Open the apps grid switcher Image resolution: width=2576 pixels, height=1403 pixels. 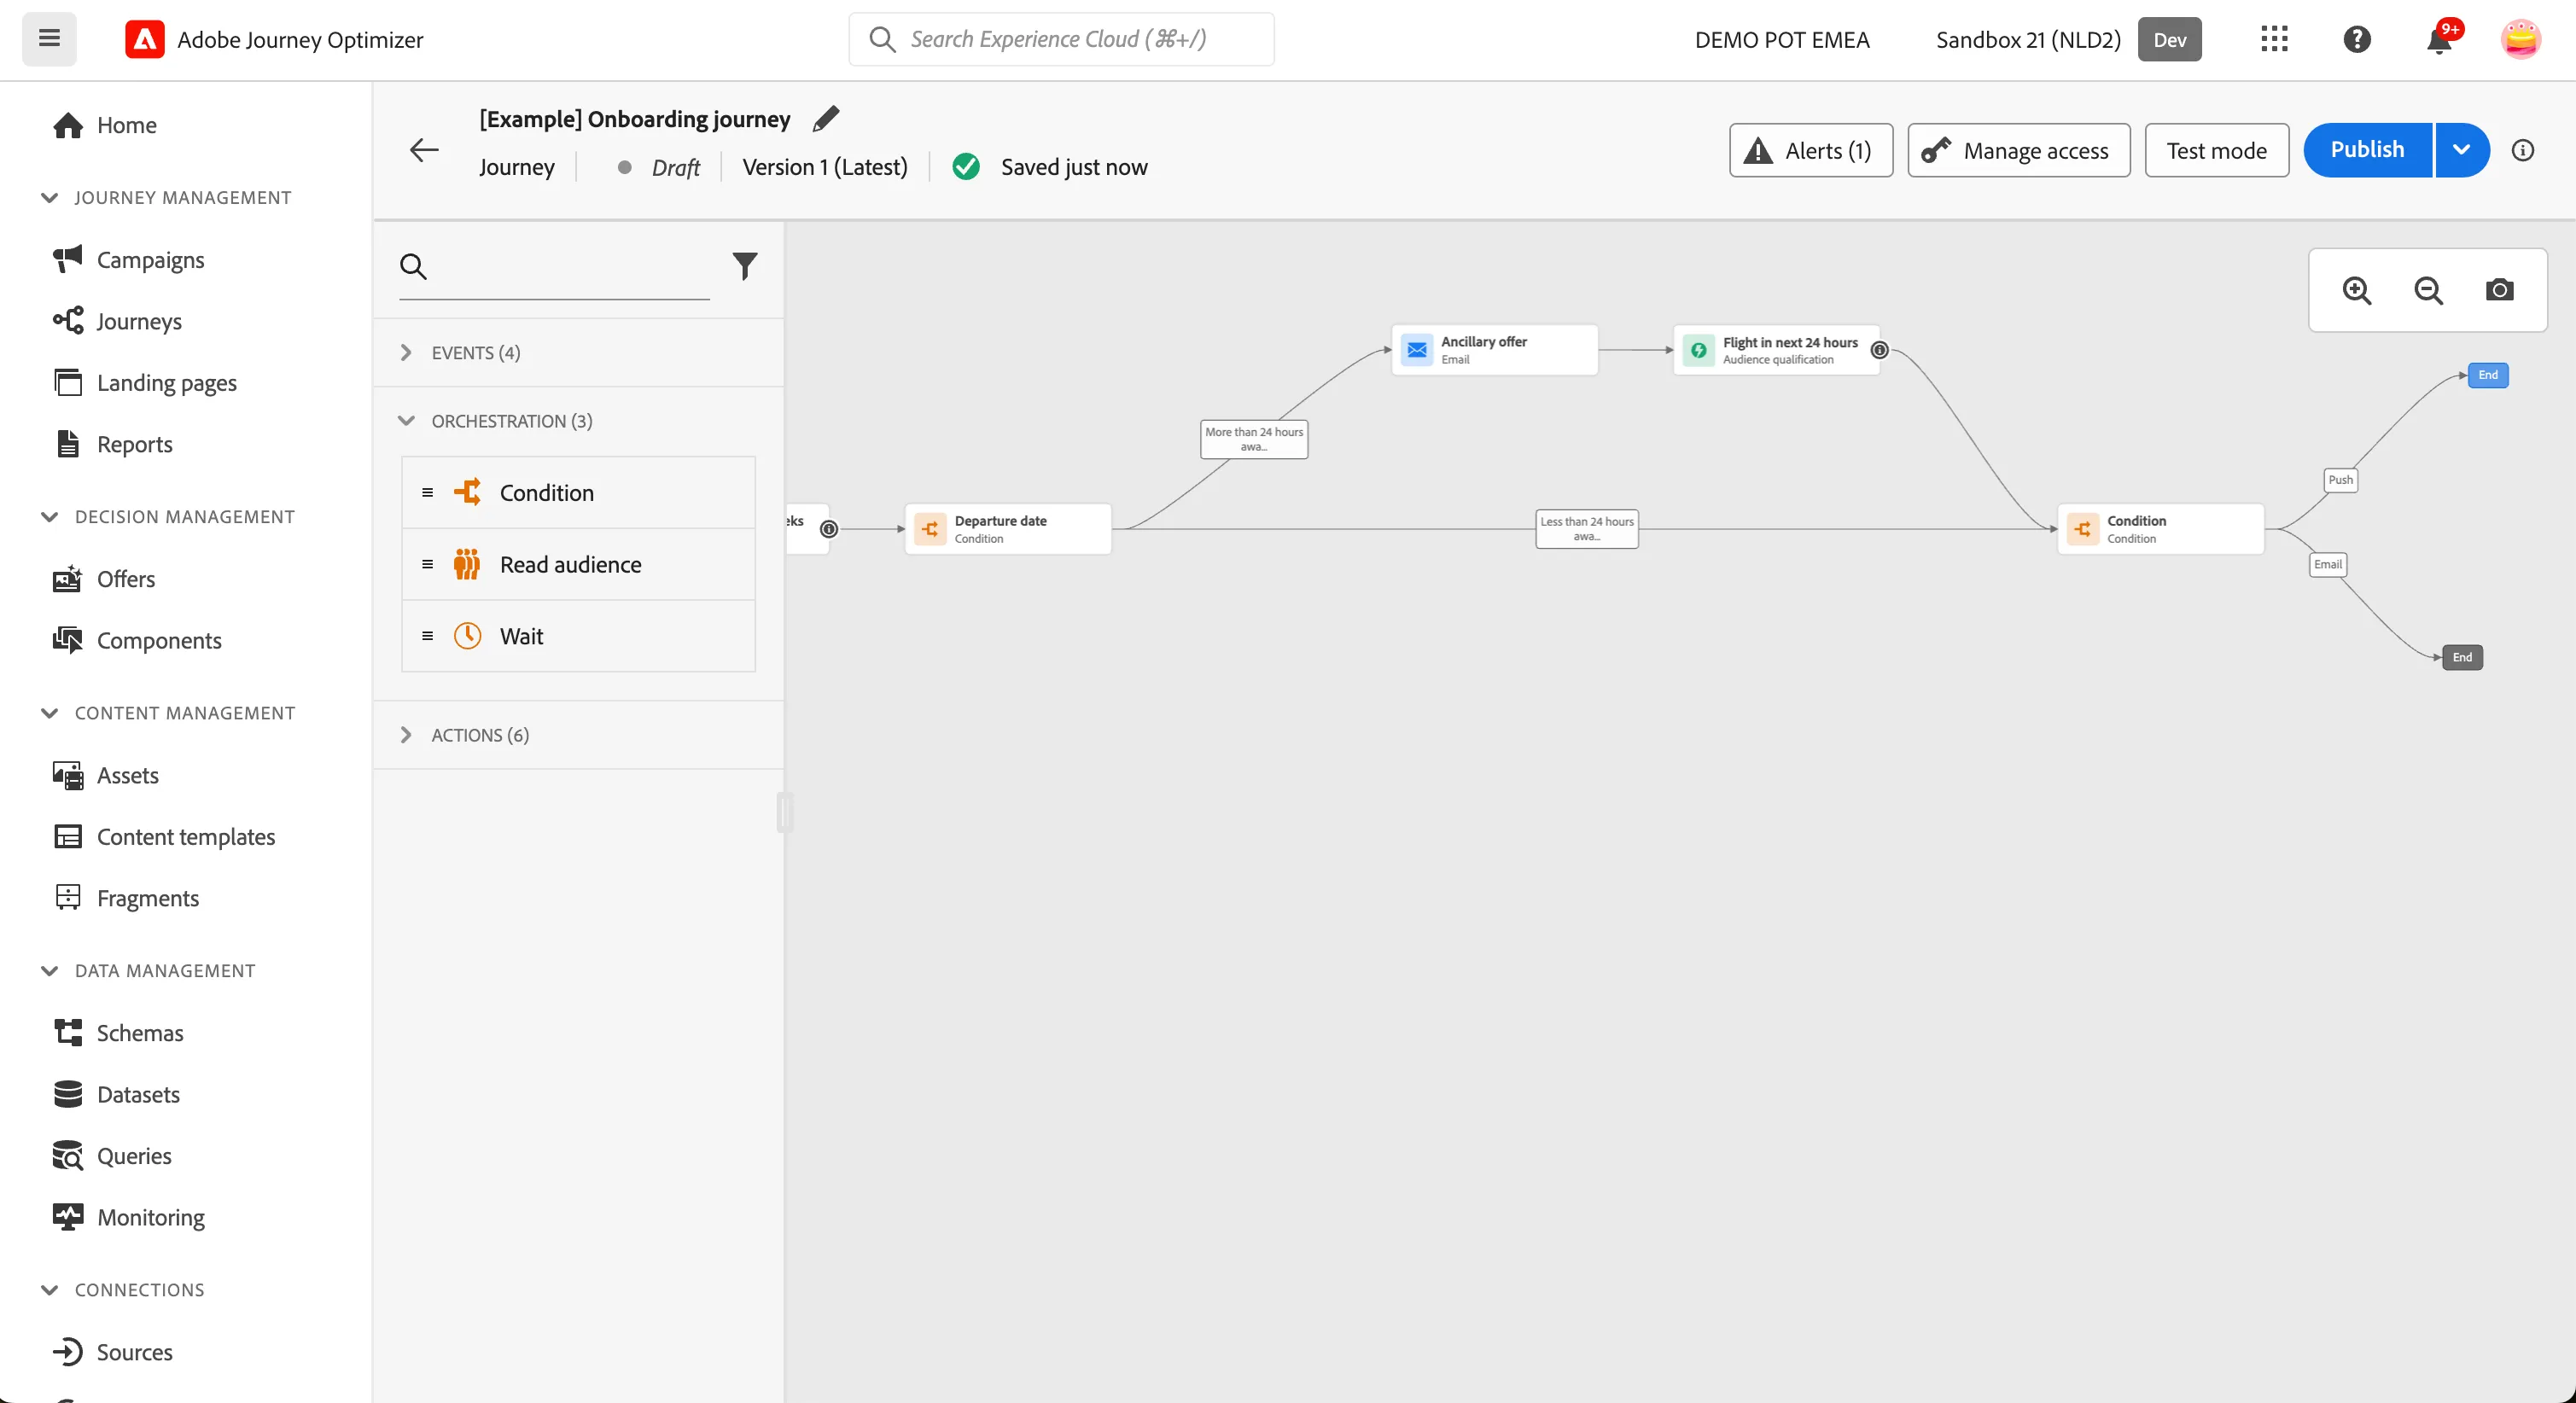pyautogui.click(x=2274, y=39)
